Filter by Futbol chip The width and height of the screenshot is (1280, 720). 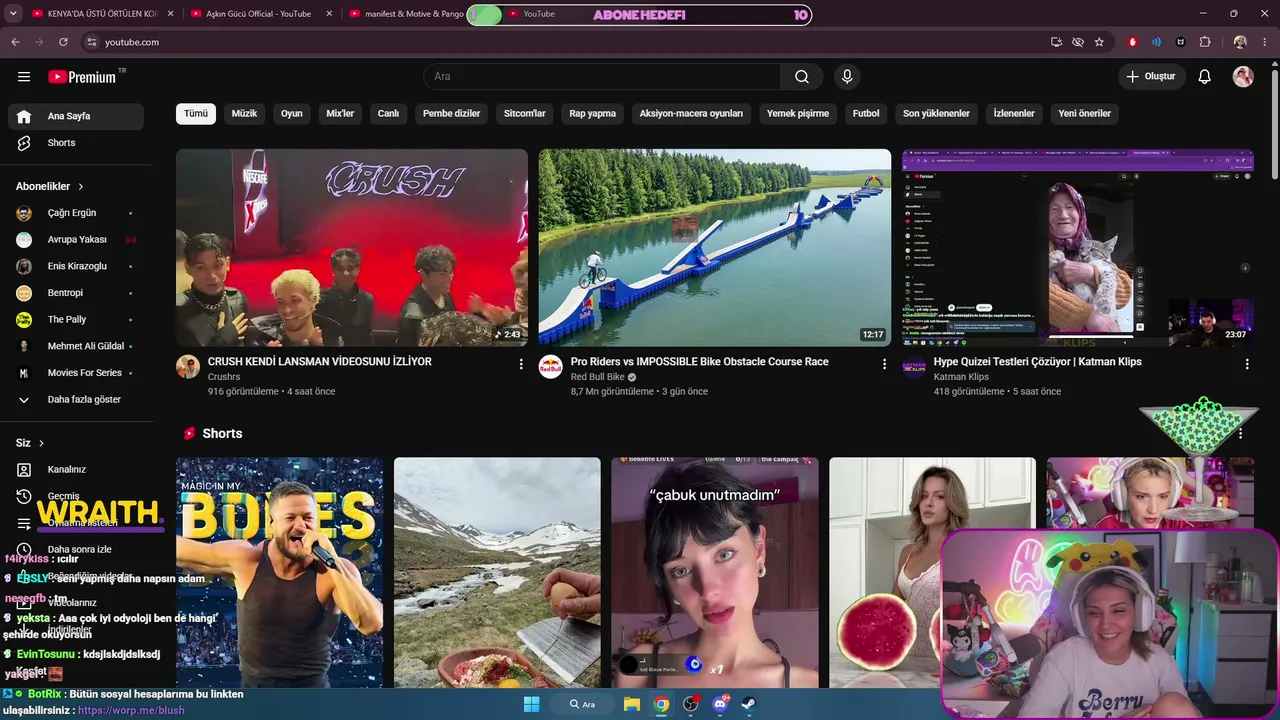coord(866,114)
